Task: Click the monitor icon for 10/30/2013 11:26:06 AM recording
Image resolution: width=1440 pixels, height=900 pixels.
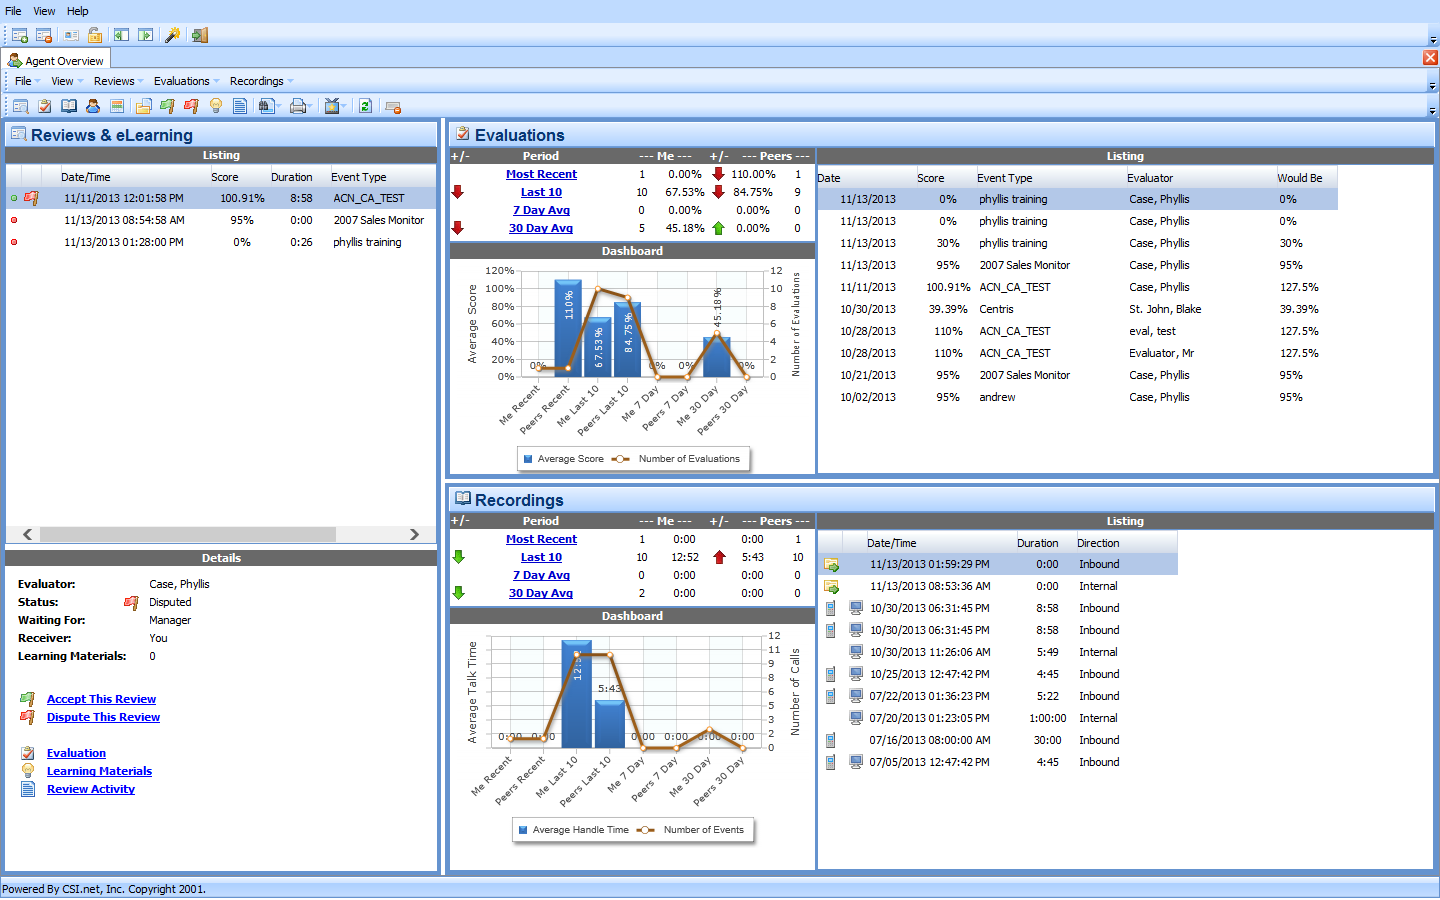Action: pyautogui.click(x=856, y=652)
